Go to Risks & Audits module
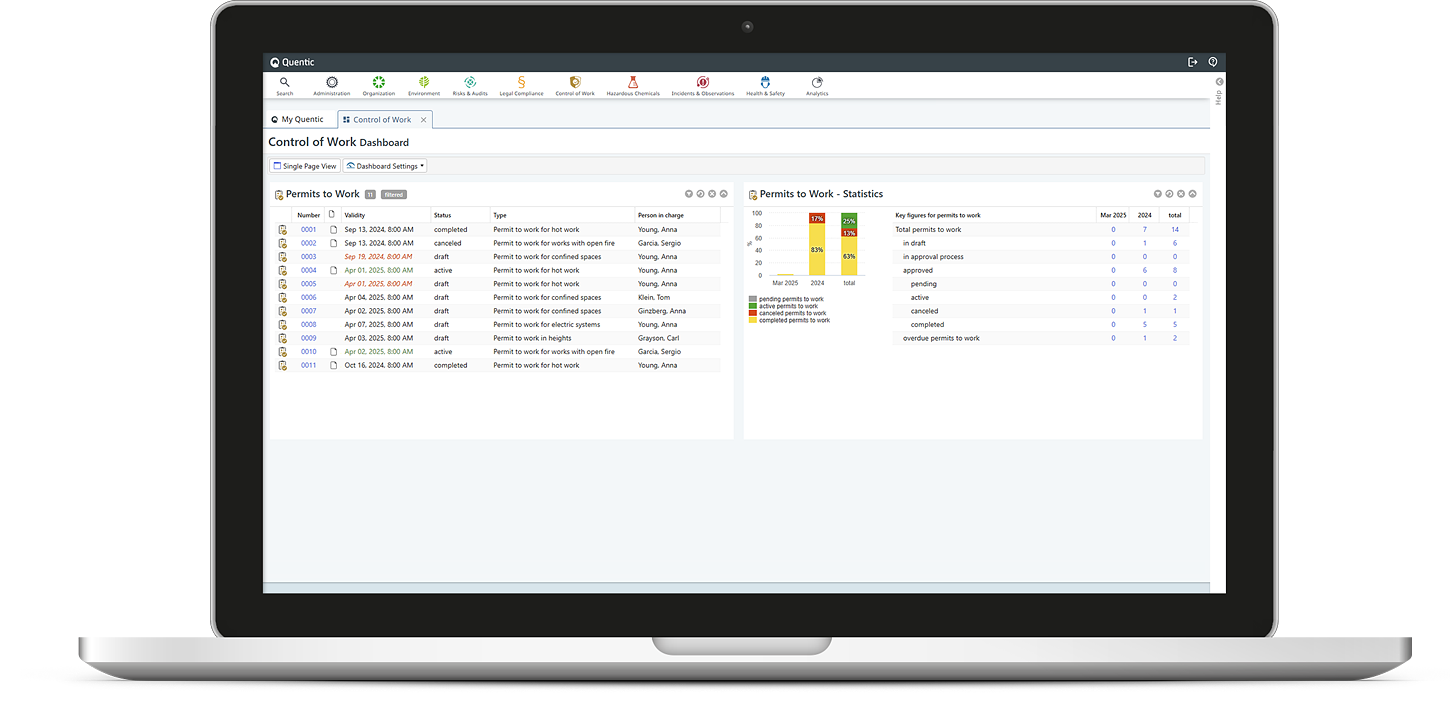 (470, 85)
